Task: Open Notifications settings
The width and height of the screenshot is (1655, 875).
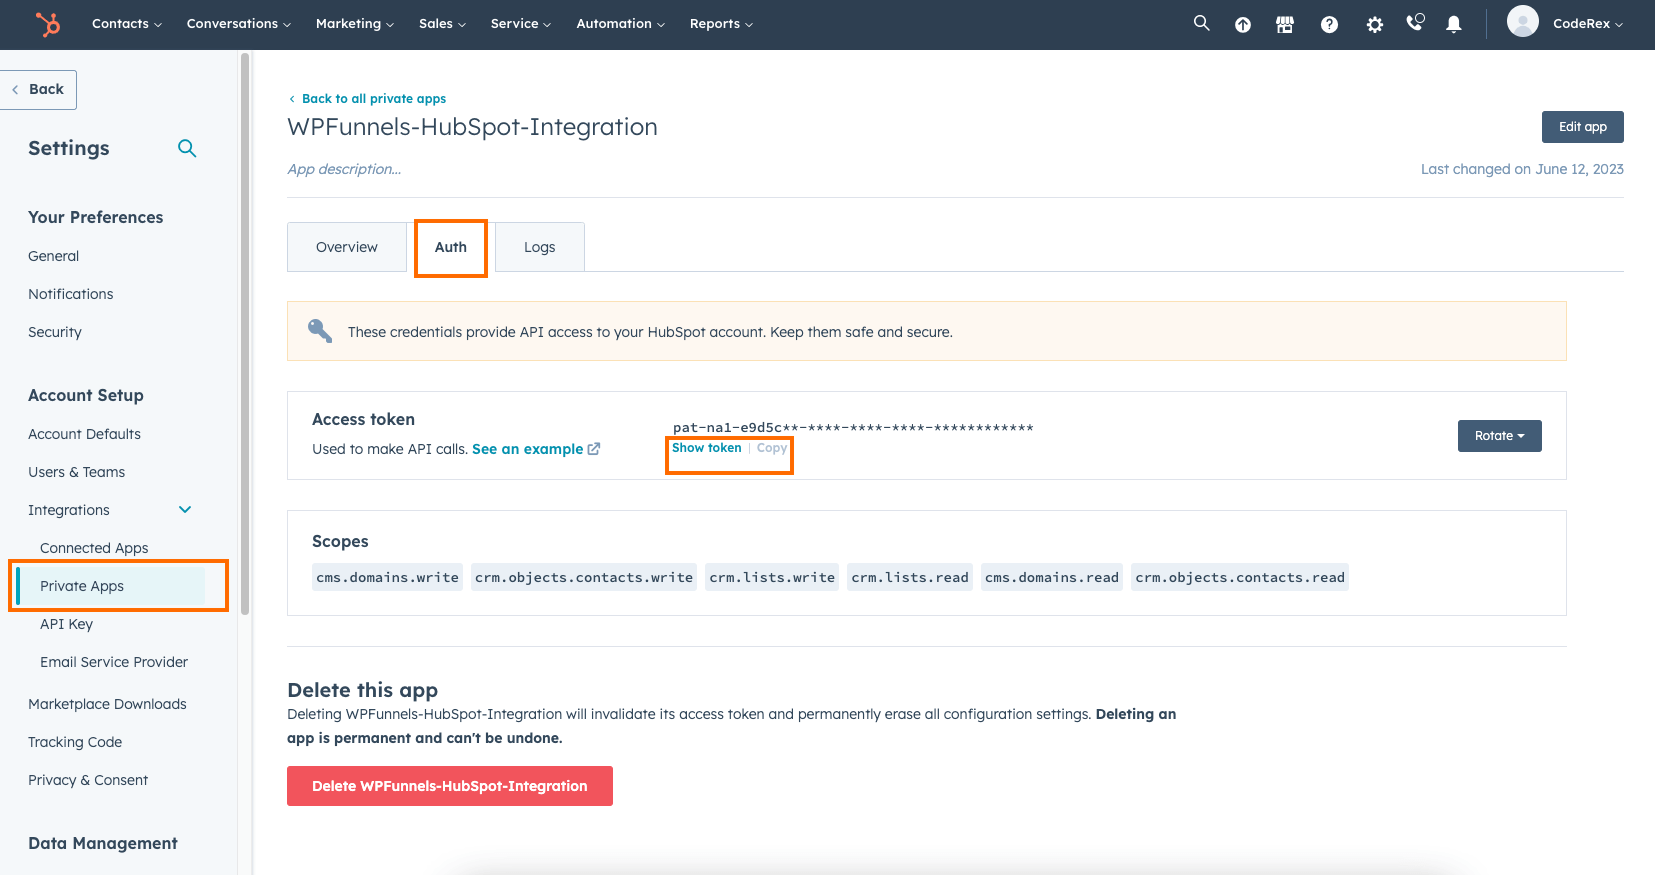Action: click(x=71, y=294)
